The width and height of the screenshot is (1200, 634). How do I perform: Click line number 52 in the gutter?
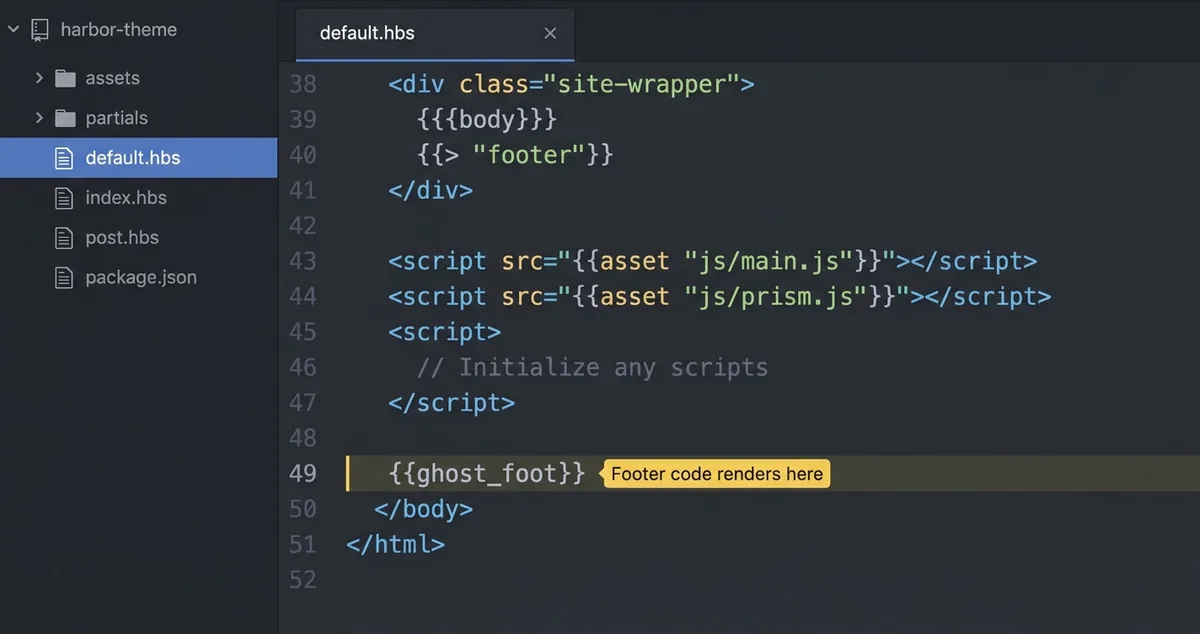tap(302, 579)
